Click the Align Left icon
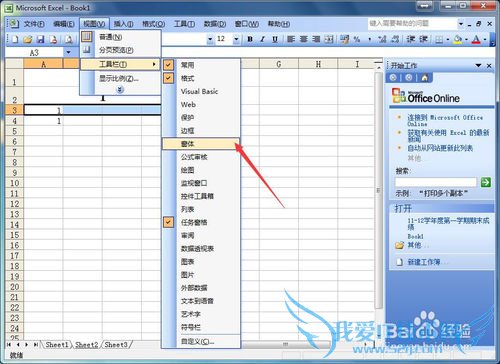Image resolution: width=500 pixels, height=364 pixels. click(291, 39)
